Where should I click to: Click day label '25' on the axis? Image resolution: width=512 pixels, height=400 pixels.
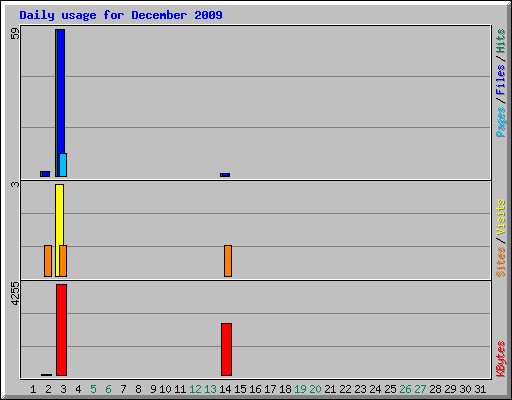390,389
